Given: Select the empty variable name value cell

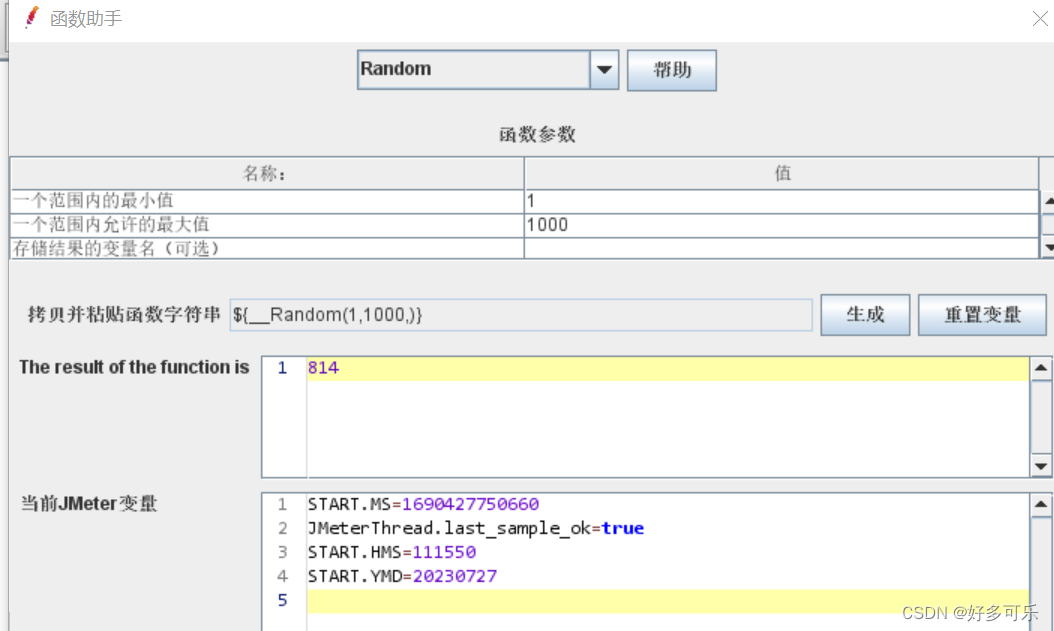Looking at the screenshot, I should click(x=781, y=249).
